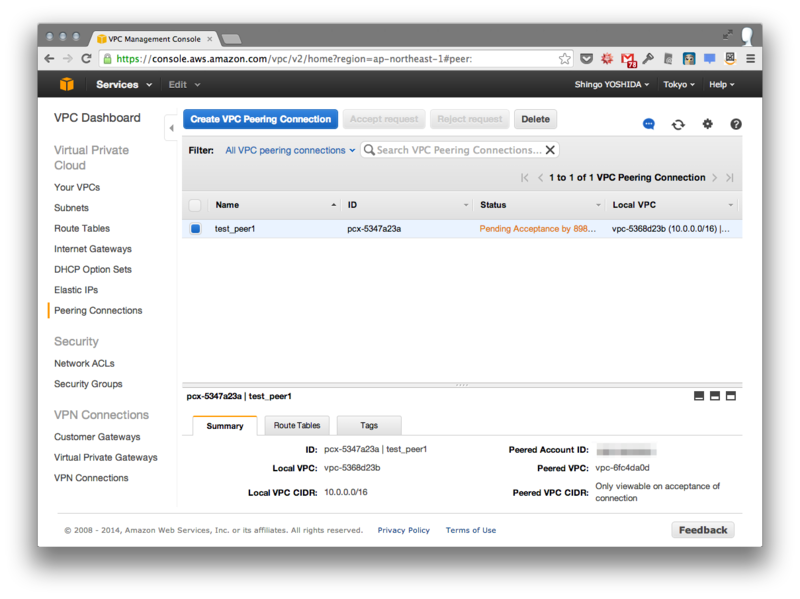800x599 pixels.
Task: Click the pane divider resize handle
Action: pos(462,384)
